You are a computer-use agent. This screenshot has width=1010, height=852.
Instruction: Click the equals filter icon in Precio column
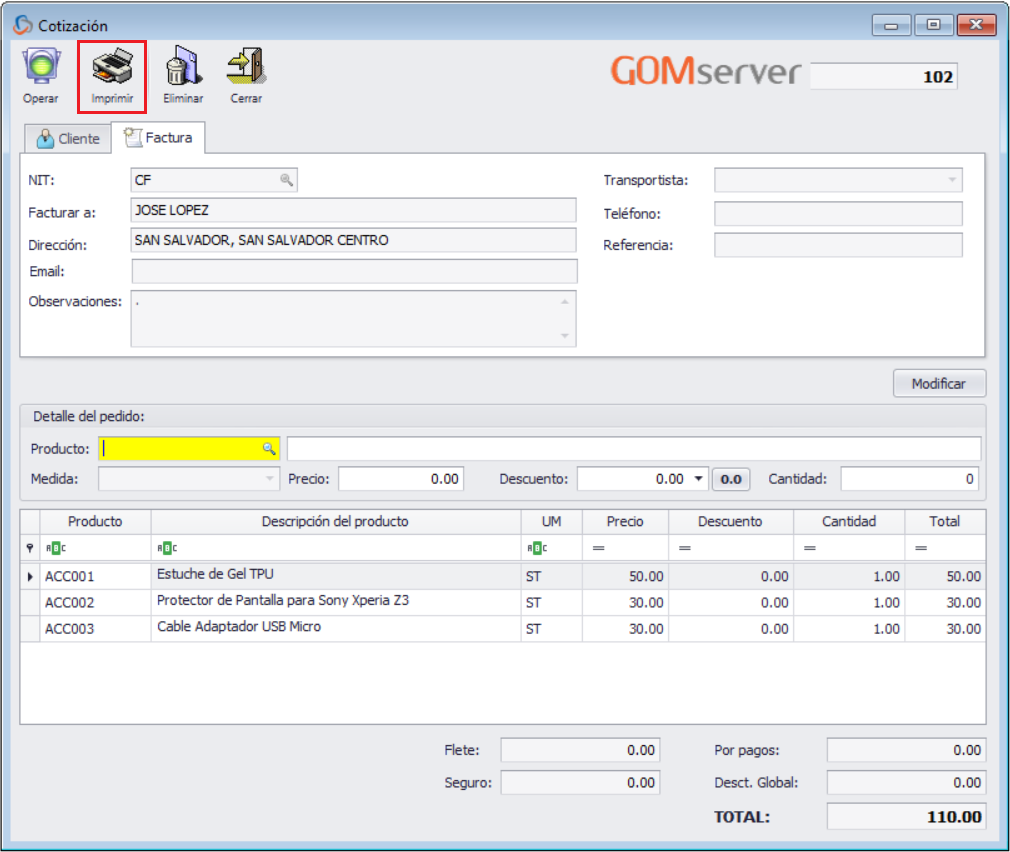coord(601,549)
